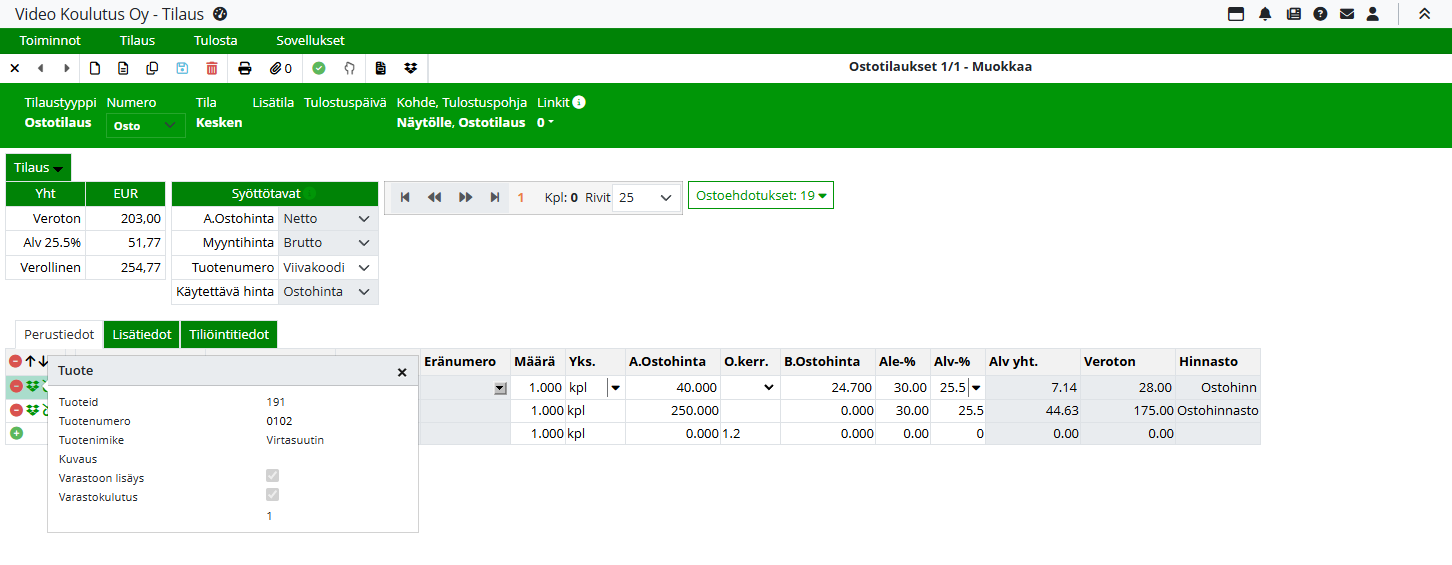Click the A.Ostohinta field showing 40.000
The width and height of the screenshot is (1452, 565).
[672, 387]
